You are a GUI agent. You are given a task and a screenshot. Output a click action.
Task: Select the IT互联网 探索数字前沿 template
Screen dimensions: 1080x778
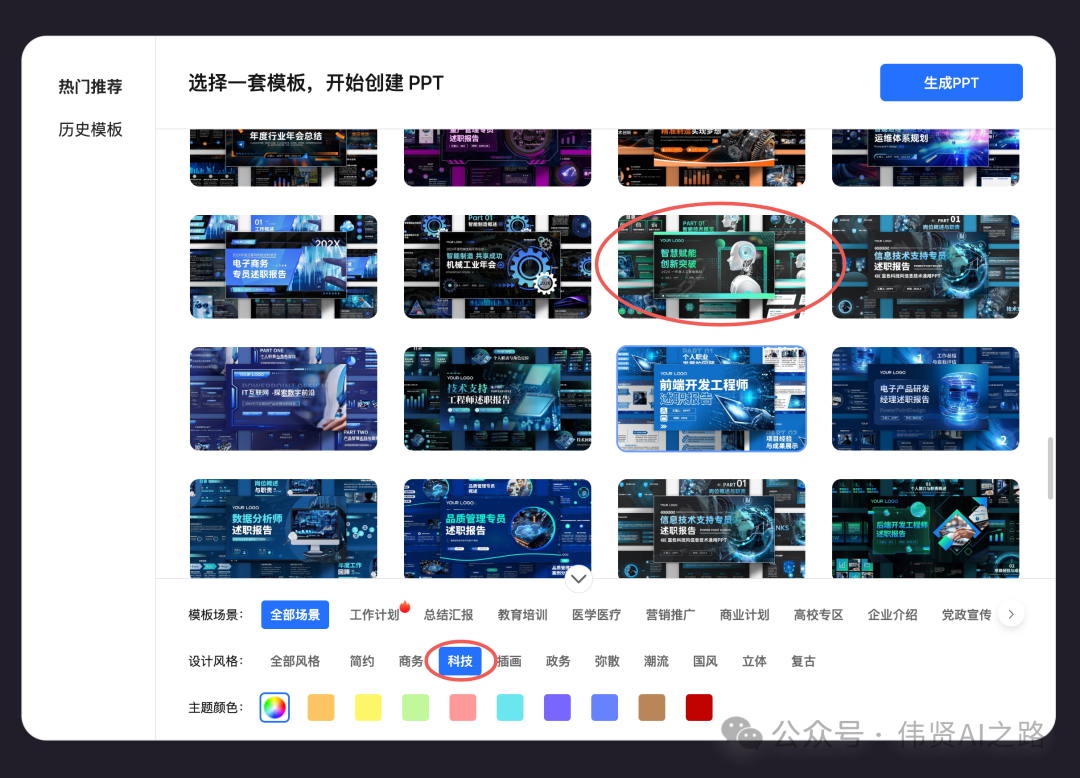point(284,399)
